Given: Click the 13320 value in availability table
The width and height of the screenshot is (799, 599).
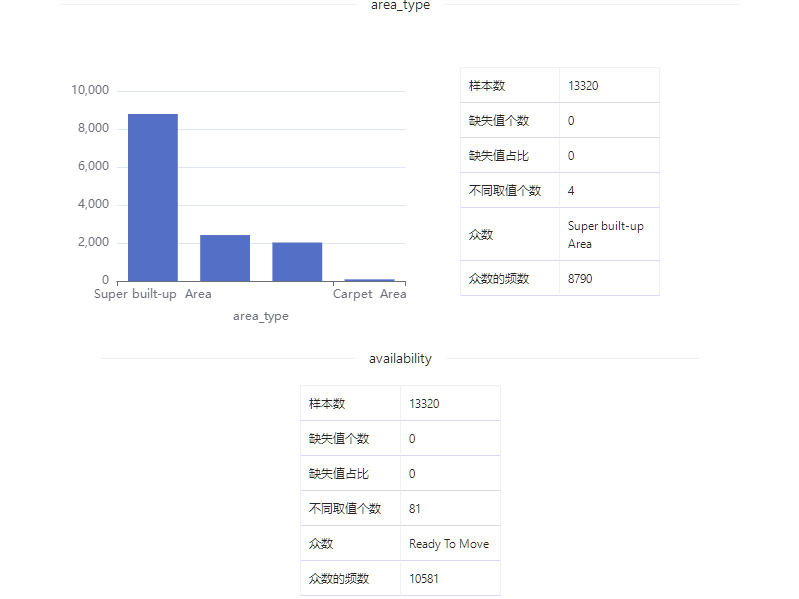Looking at the screenshot, I should click(424, 404).
